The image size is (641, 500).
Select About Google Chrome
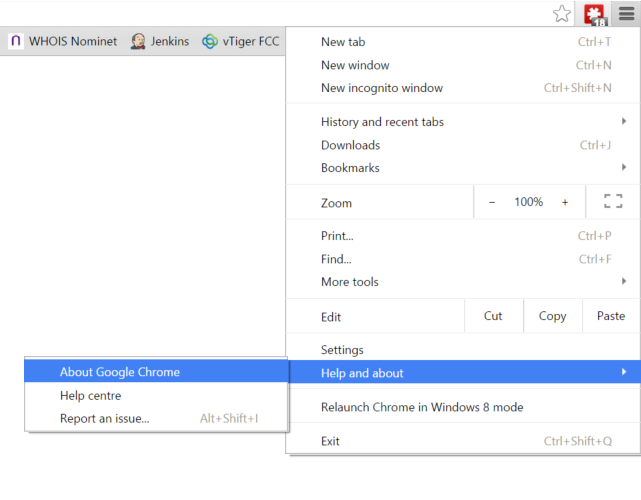(x=156, y=372)
